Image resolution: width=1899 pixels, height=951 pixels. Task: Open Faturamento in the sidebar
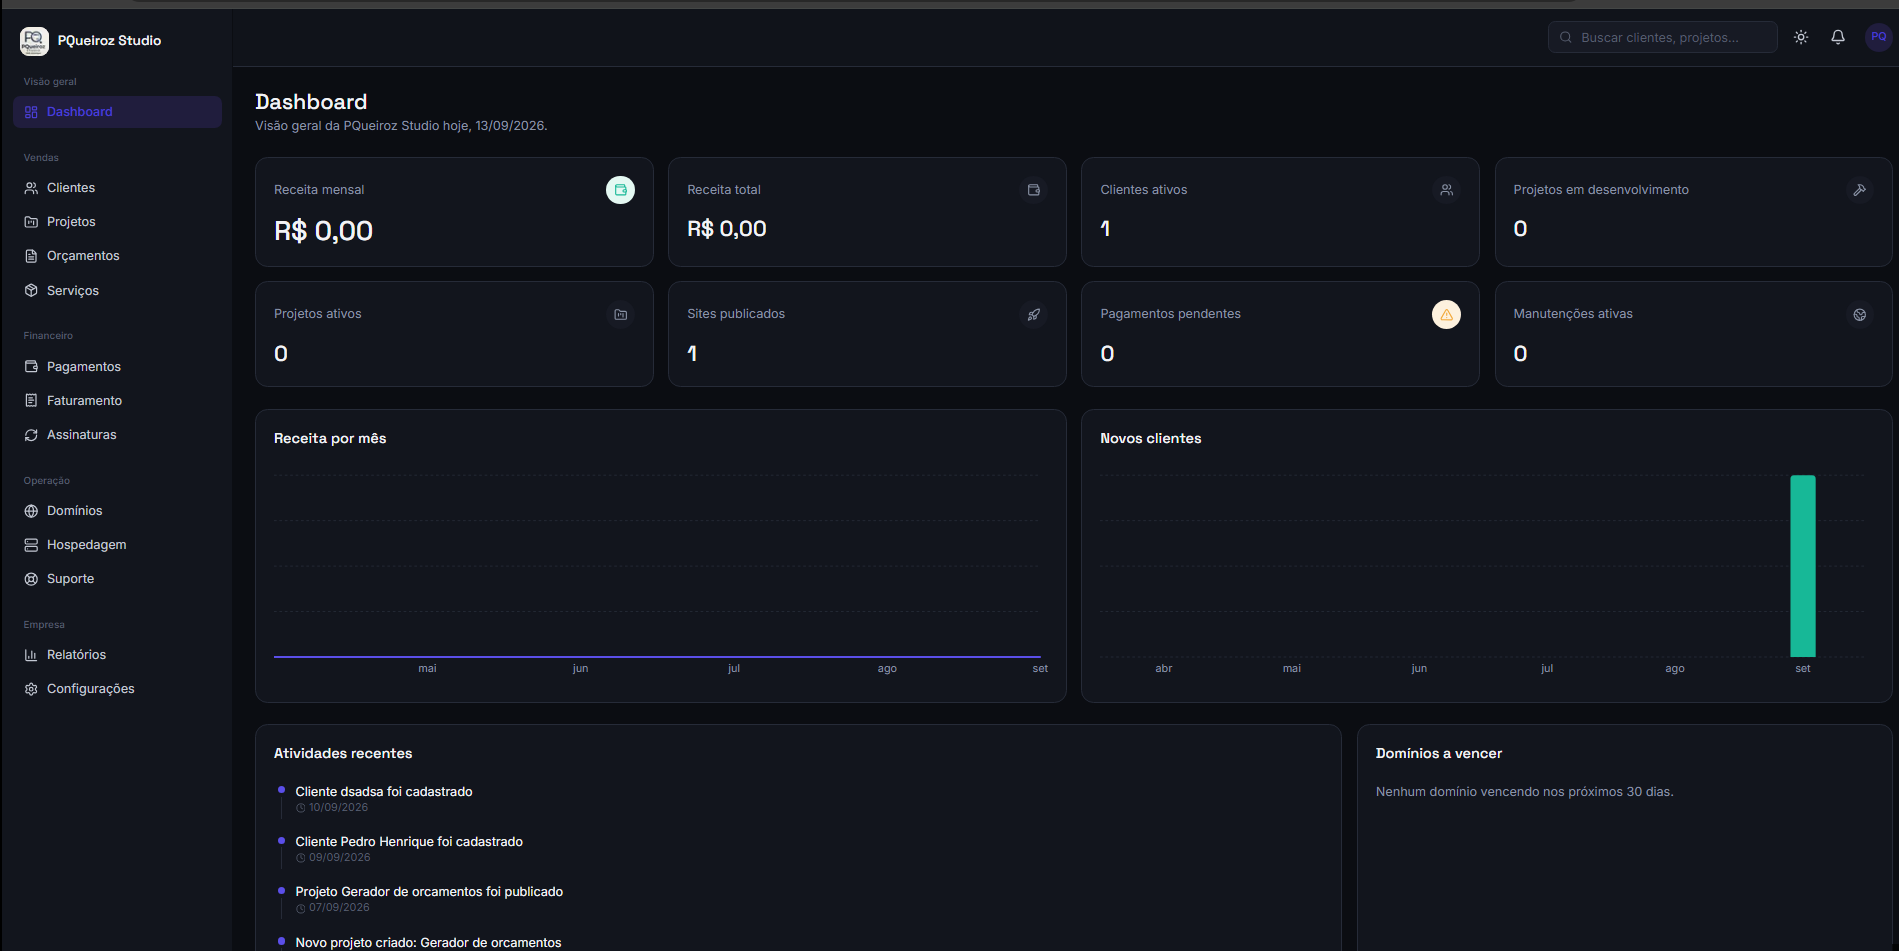(118, 401)
